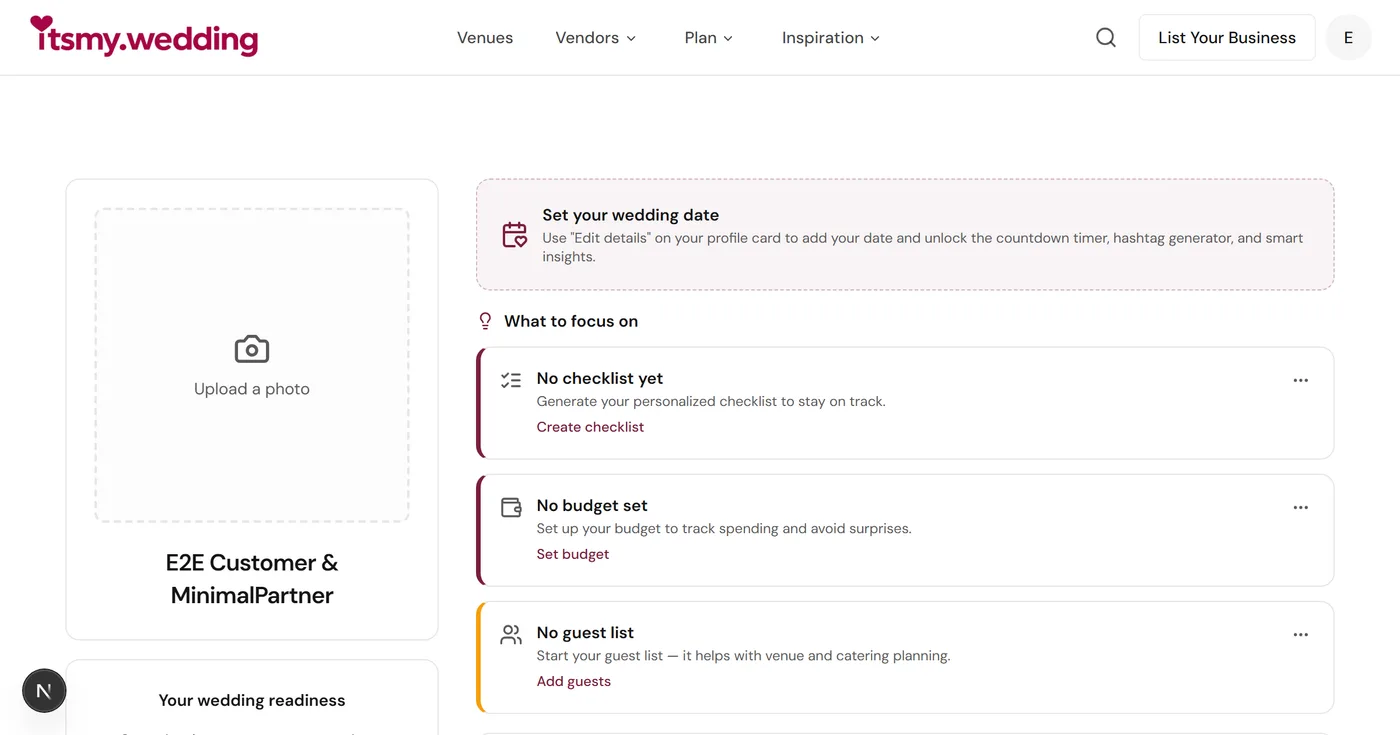Click the itsmy.wedding heart logo
The image size is (1400, 735).
click(143, 36)
